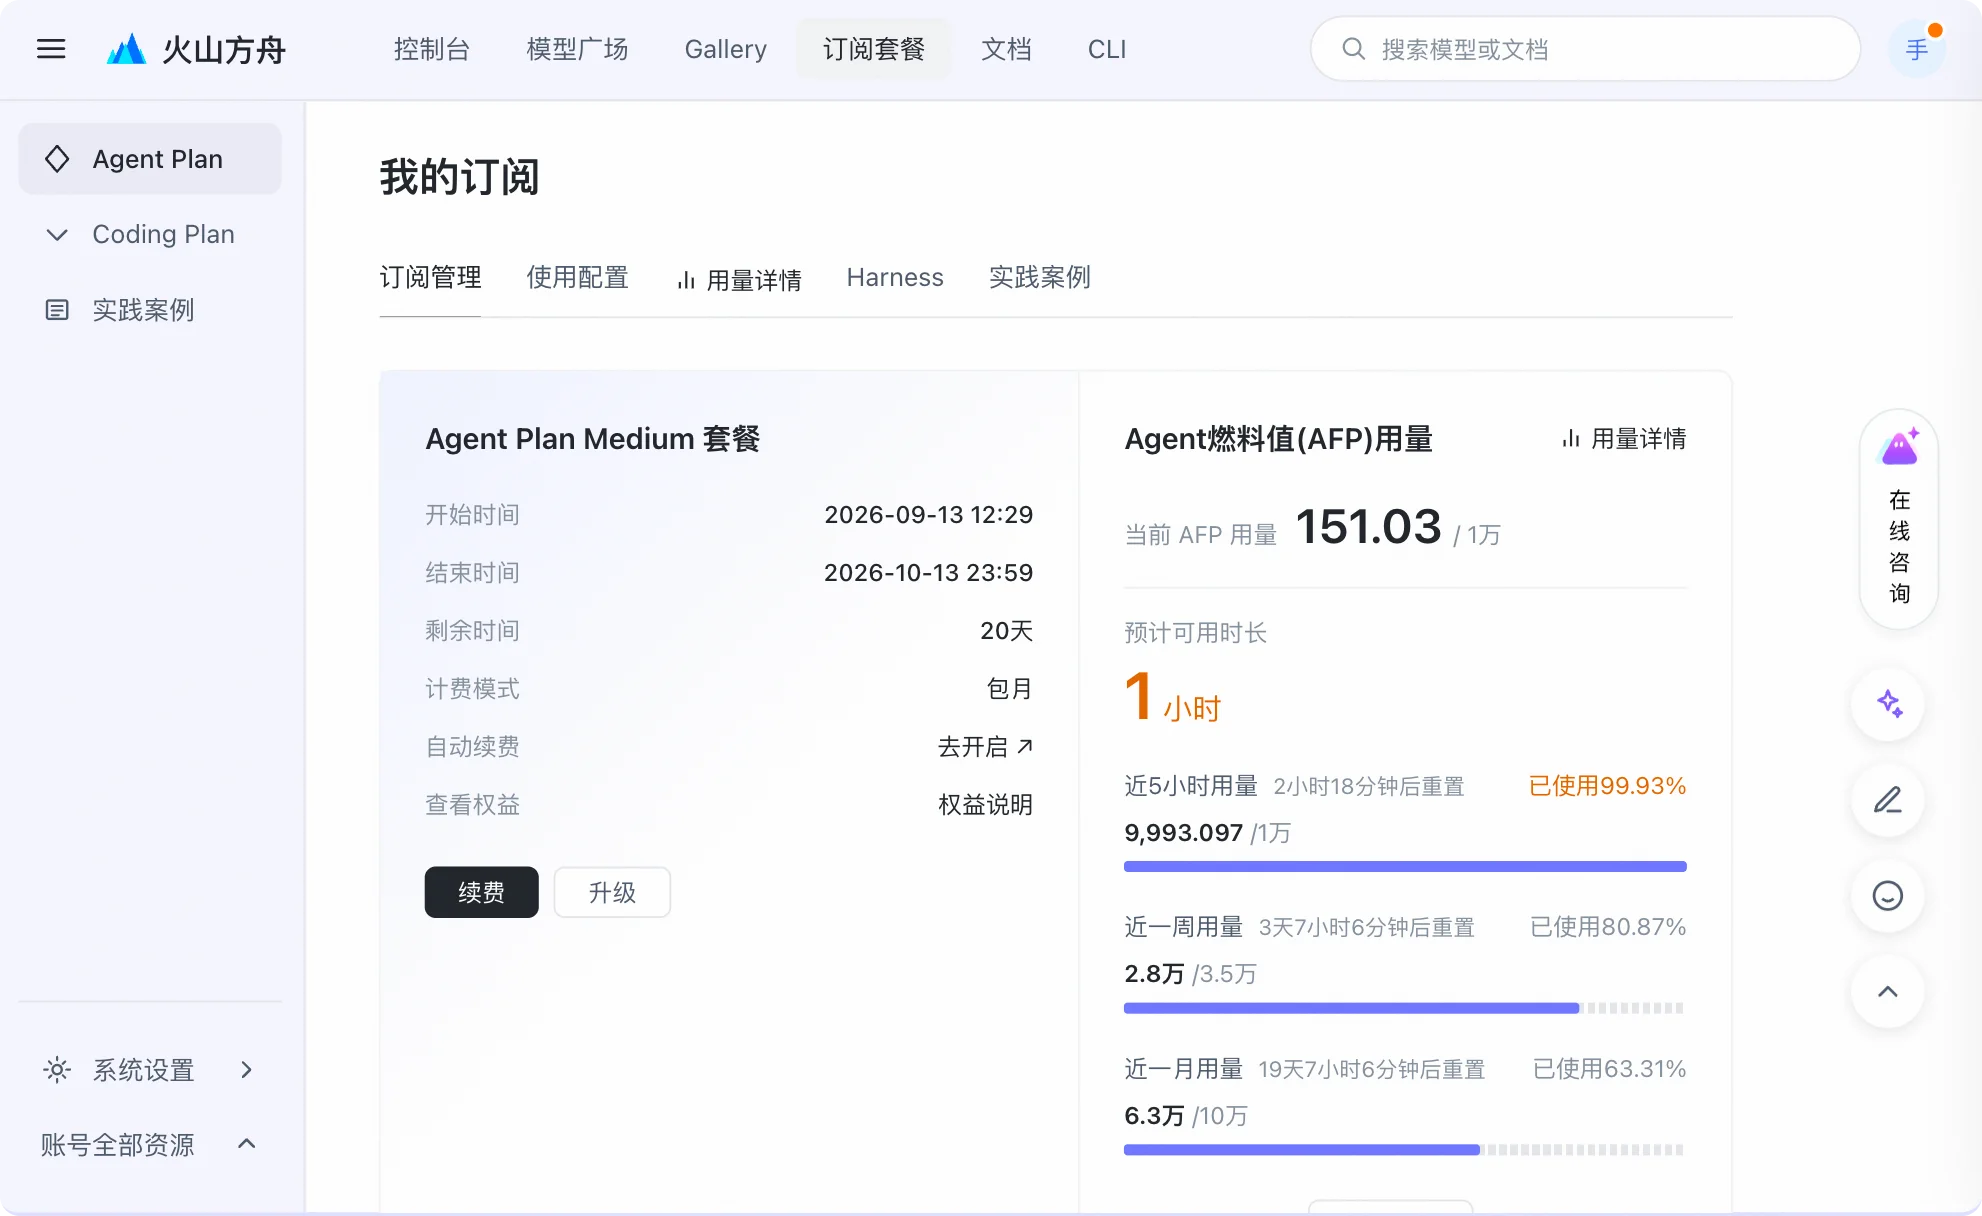This screenshot has width=1982, height=1216.
Task: Click the 近一周用量 progress bar
Action: [x=1405, y=1008]
